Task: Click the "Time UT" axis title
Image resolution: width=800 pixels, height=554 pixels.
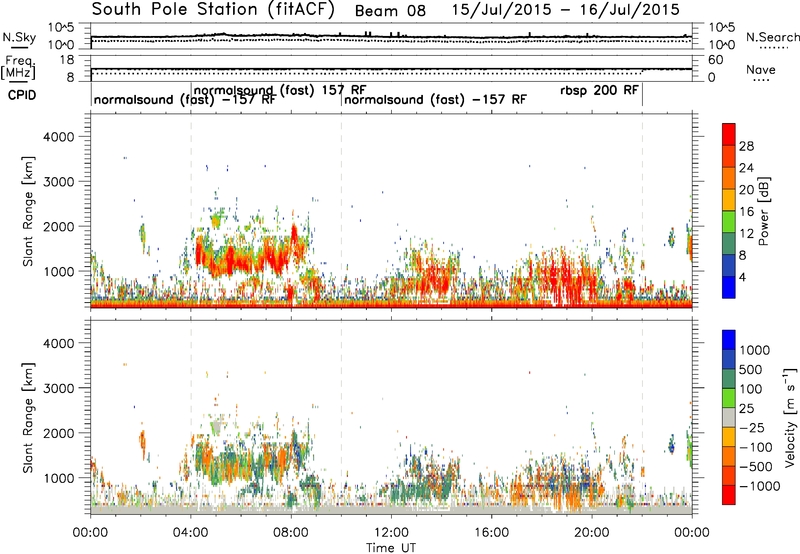Action: (391, 548)
